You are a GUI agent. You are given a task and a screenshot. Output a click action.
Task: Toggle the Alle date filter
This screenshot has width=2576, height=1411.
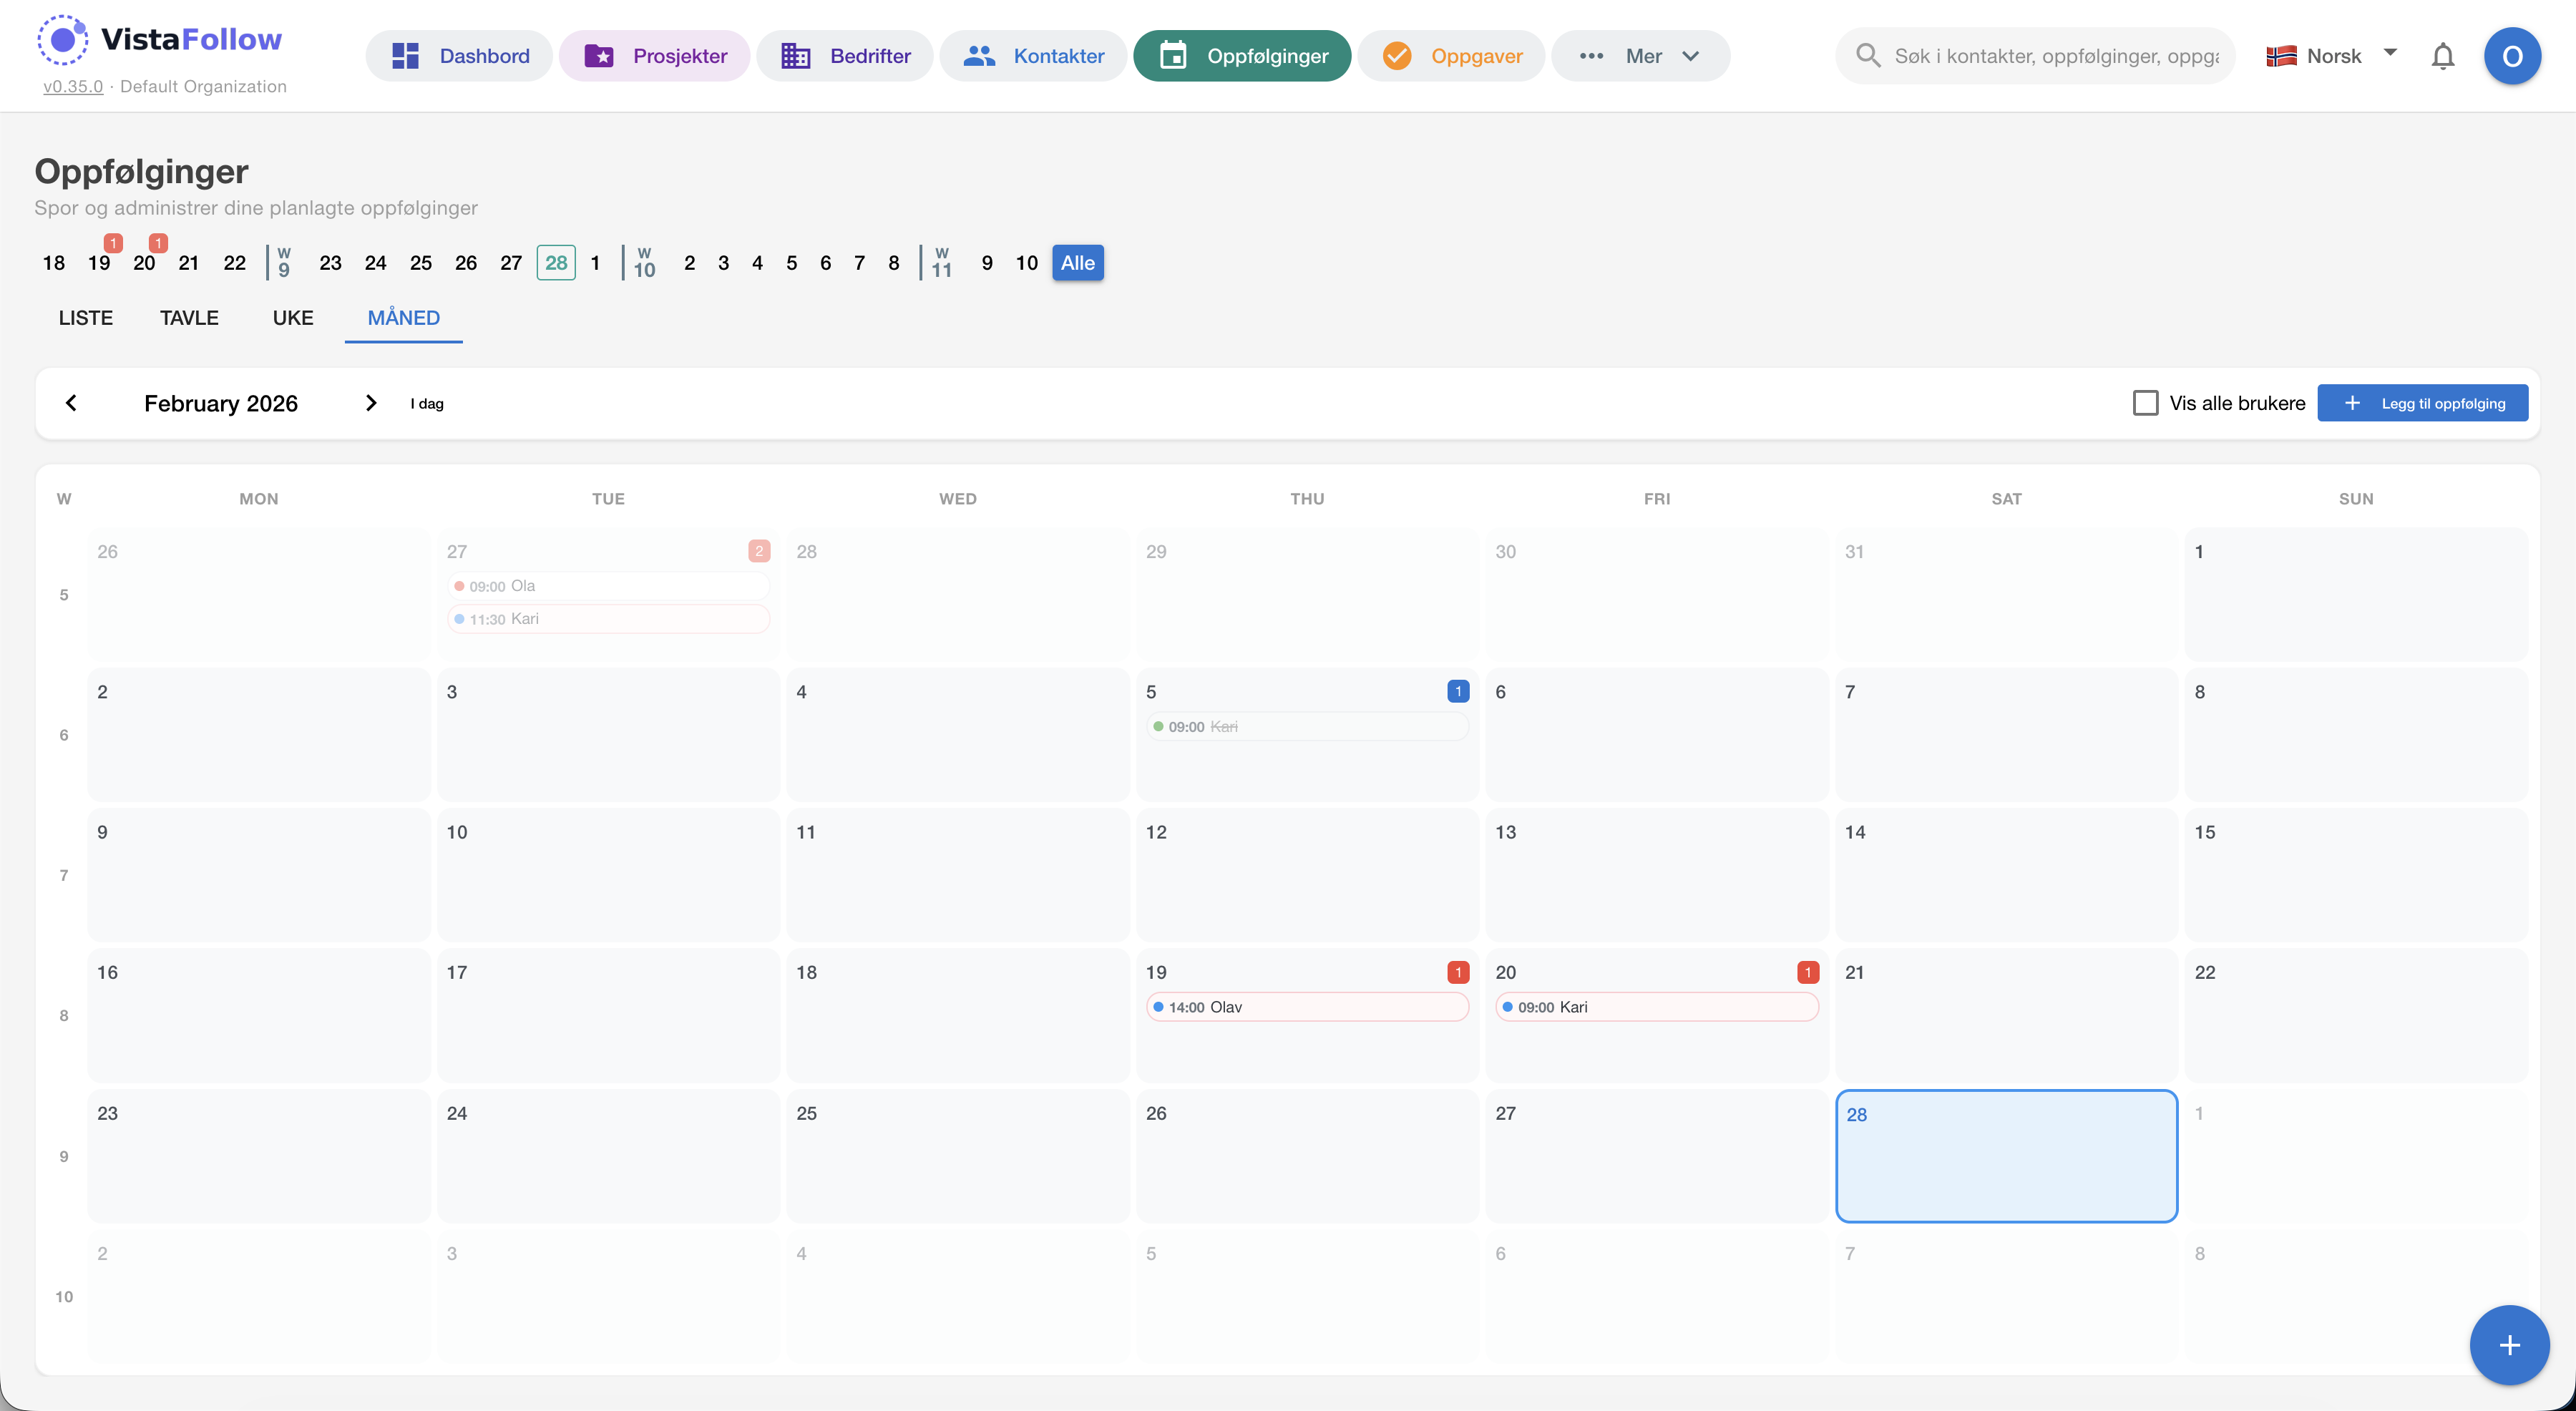(1077, 263)
